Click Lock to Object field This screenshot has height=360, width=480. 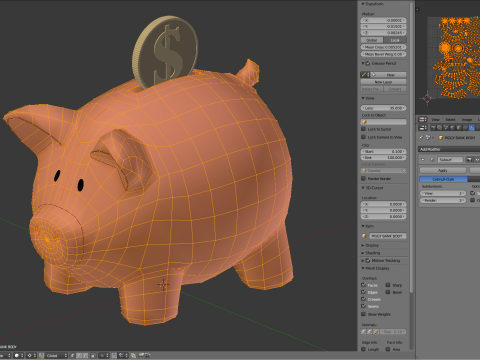pos(383,122)
